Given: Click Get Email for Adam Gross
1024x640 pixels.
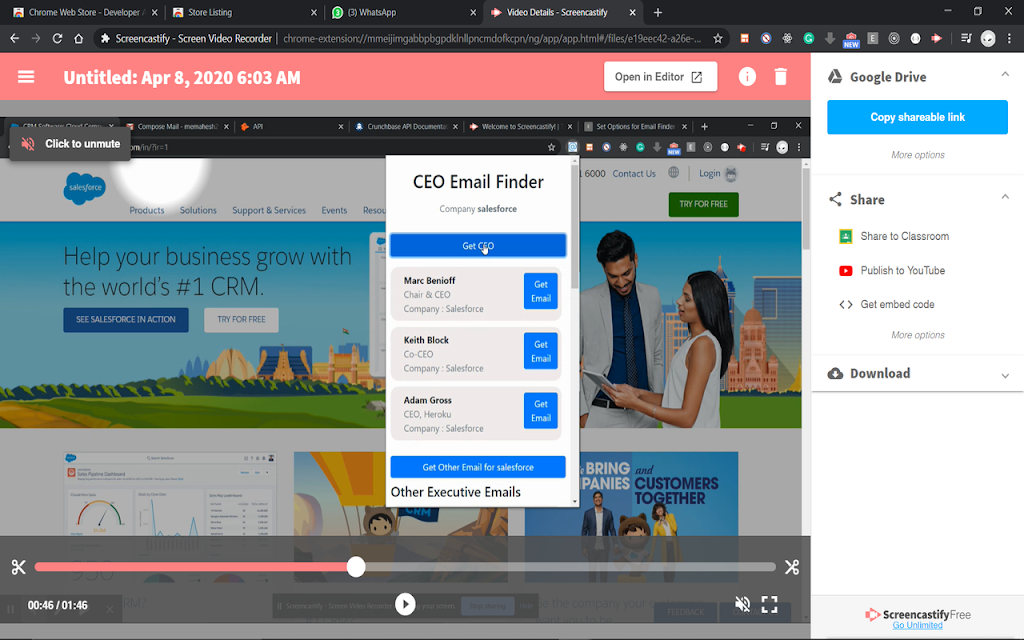Looking at the screenshot, I should tap(541, 411).
